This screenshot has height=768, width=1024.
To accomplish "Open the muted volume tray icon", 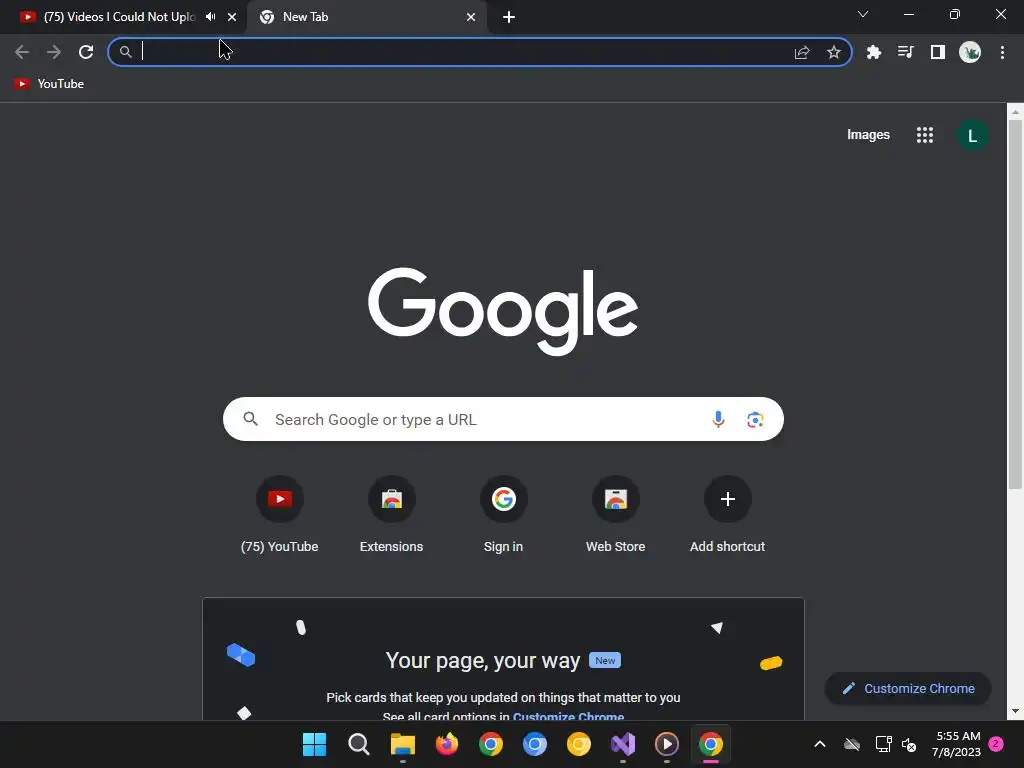I will [x=909, y=744].
